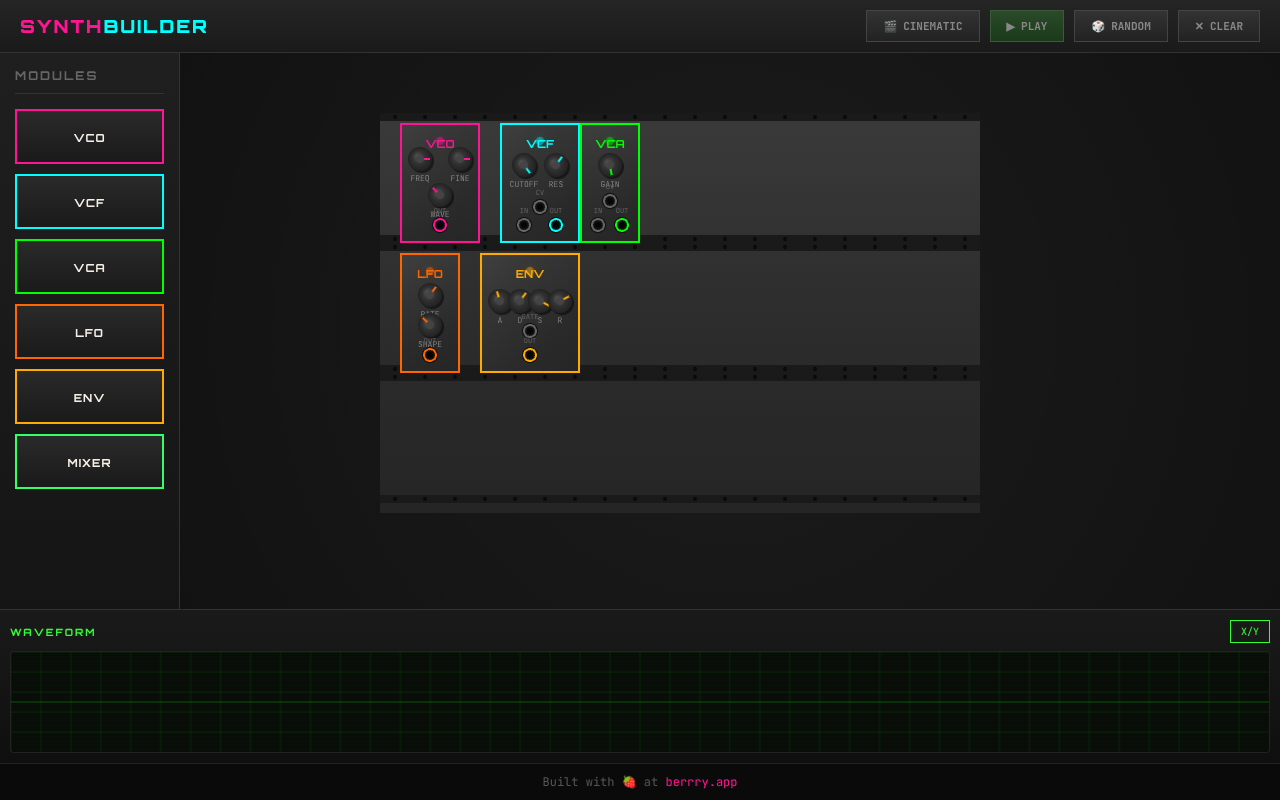Select the MIXER module in sidebar
Viewport: 1280px width, 800px height.
click(89, 461)
